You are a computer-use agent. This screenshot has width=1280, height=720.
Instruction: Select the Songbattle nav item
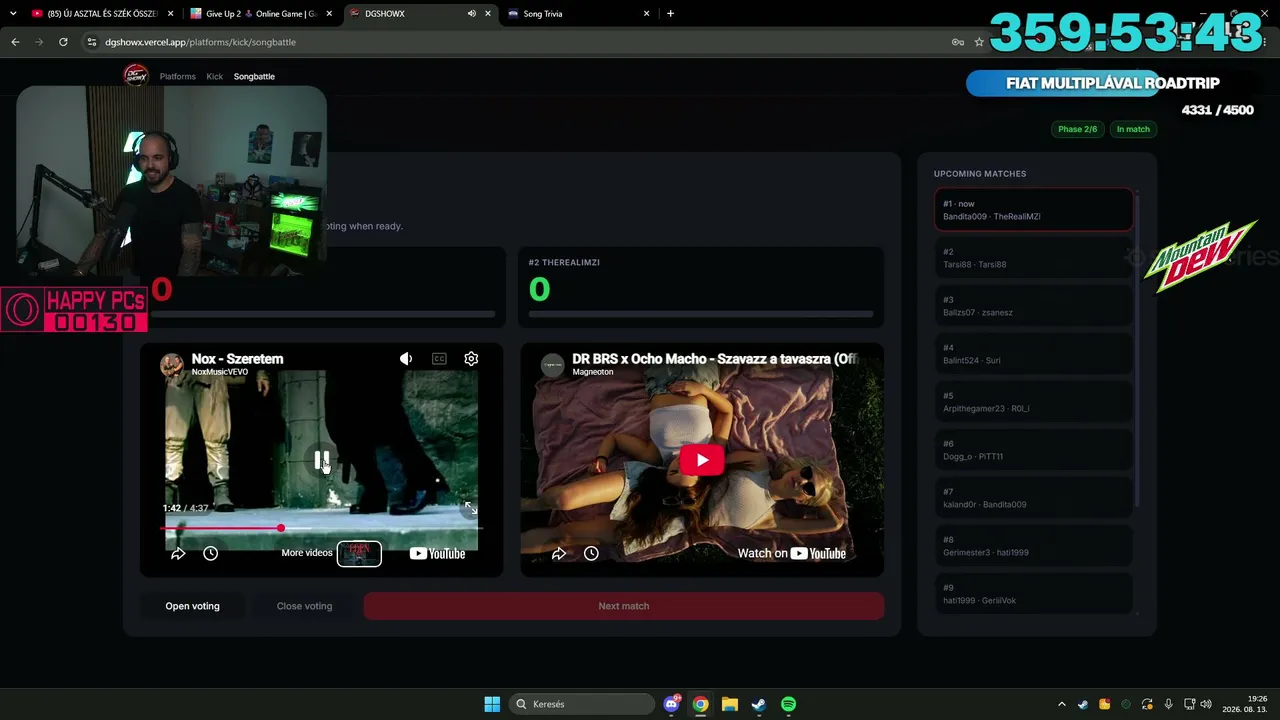254,76
